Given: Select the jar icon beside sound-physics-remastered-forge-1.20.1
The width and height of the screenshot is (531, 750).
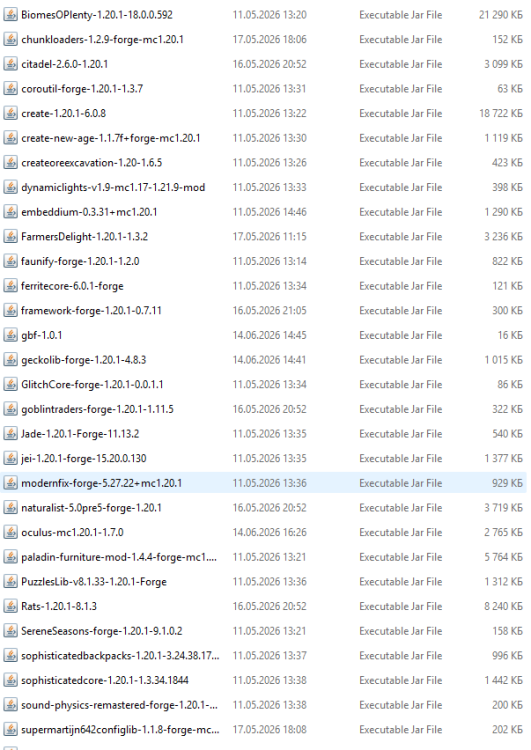Looking at the screenshot, I should coord(11,705).
